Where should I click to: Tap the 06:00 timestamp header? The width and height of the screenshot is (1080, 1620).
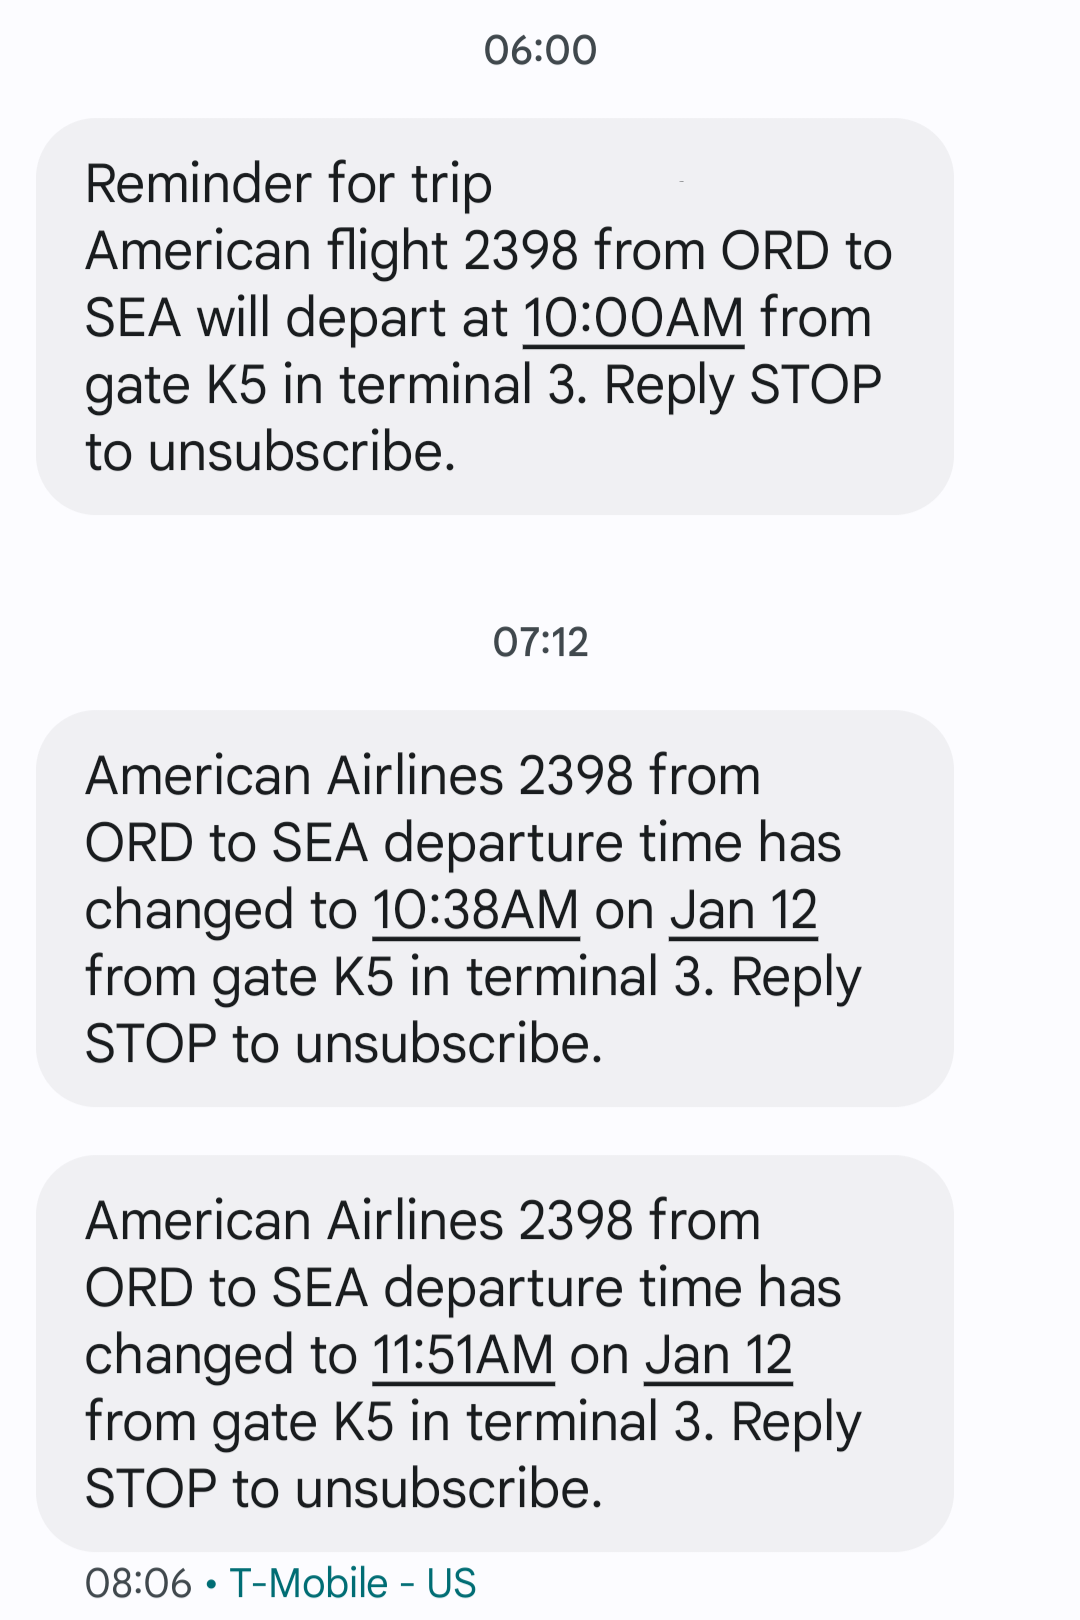[x=540, y=50]
